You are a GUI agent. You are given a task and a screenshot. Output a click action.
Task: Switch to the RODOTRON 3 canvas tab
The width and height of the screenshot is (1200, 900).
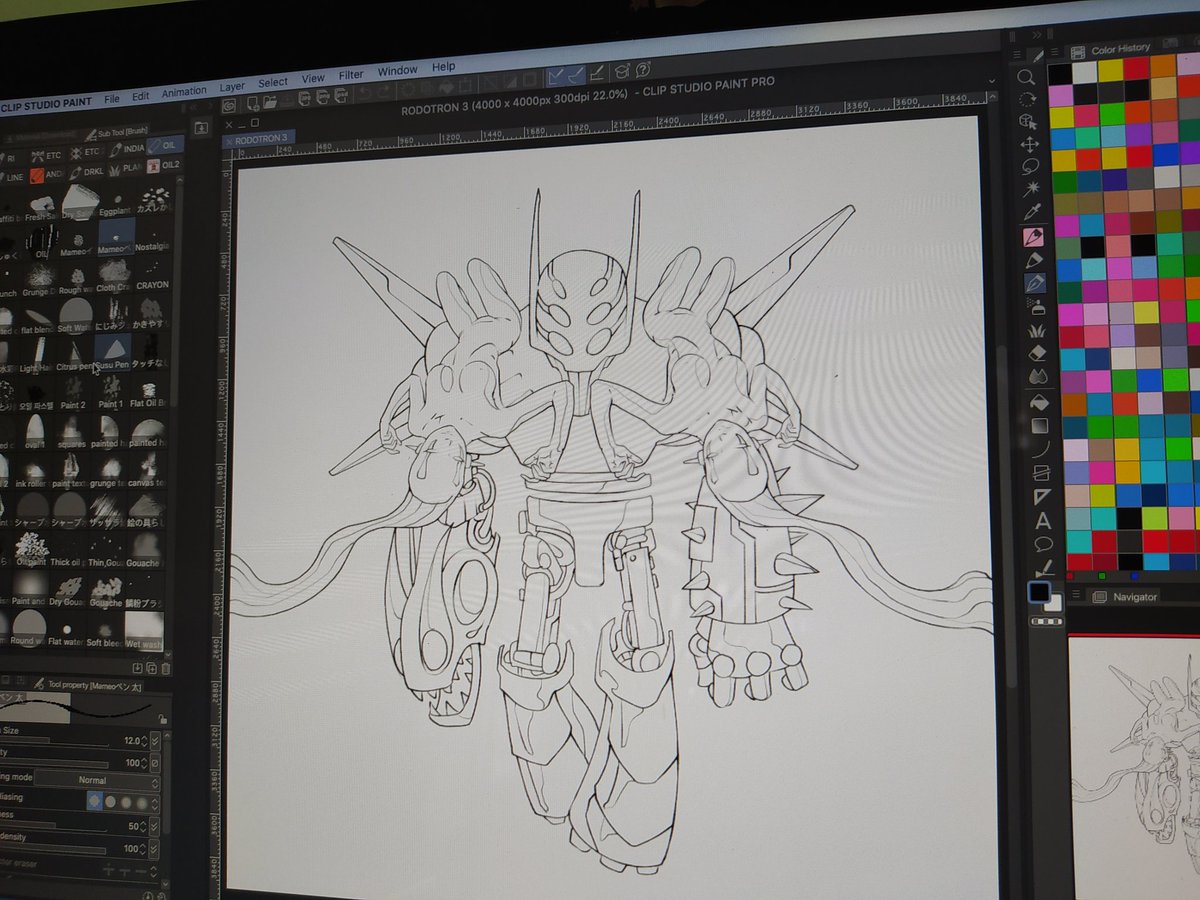261,138
